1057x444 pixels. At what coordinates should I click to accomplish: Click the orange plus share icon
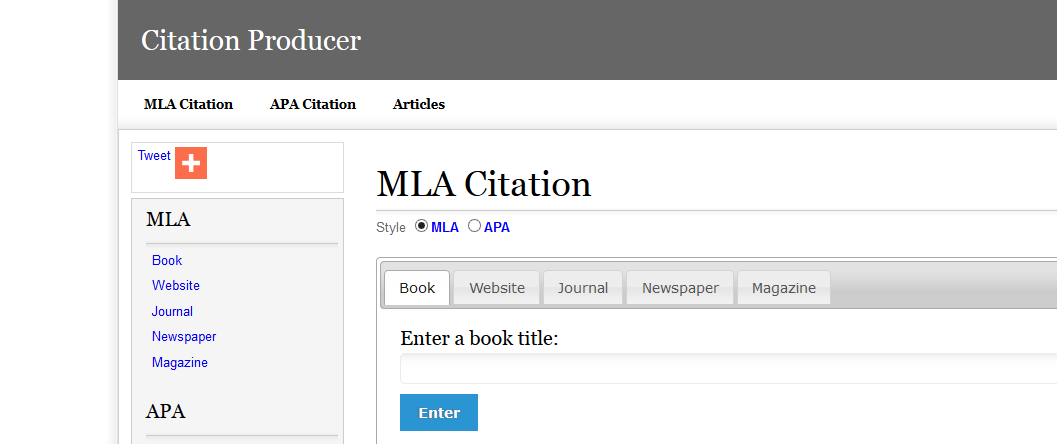point(190,163)
